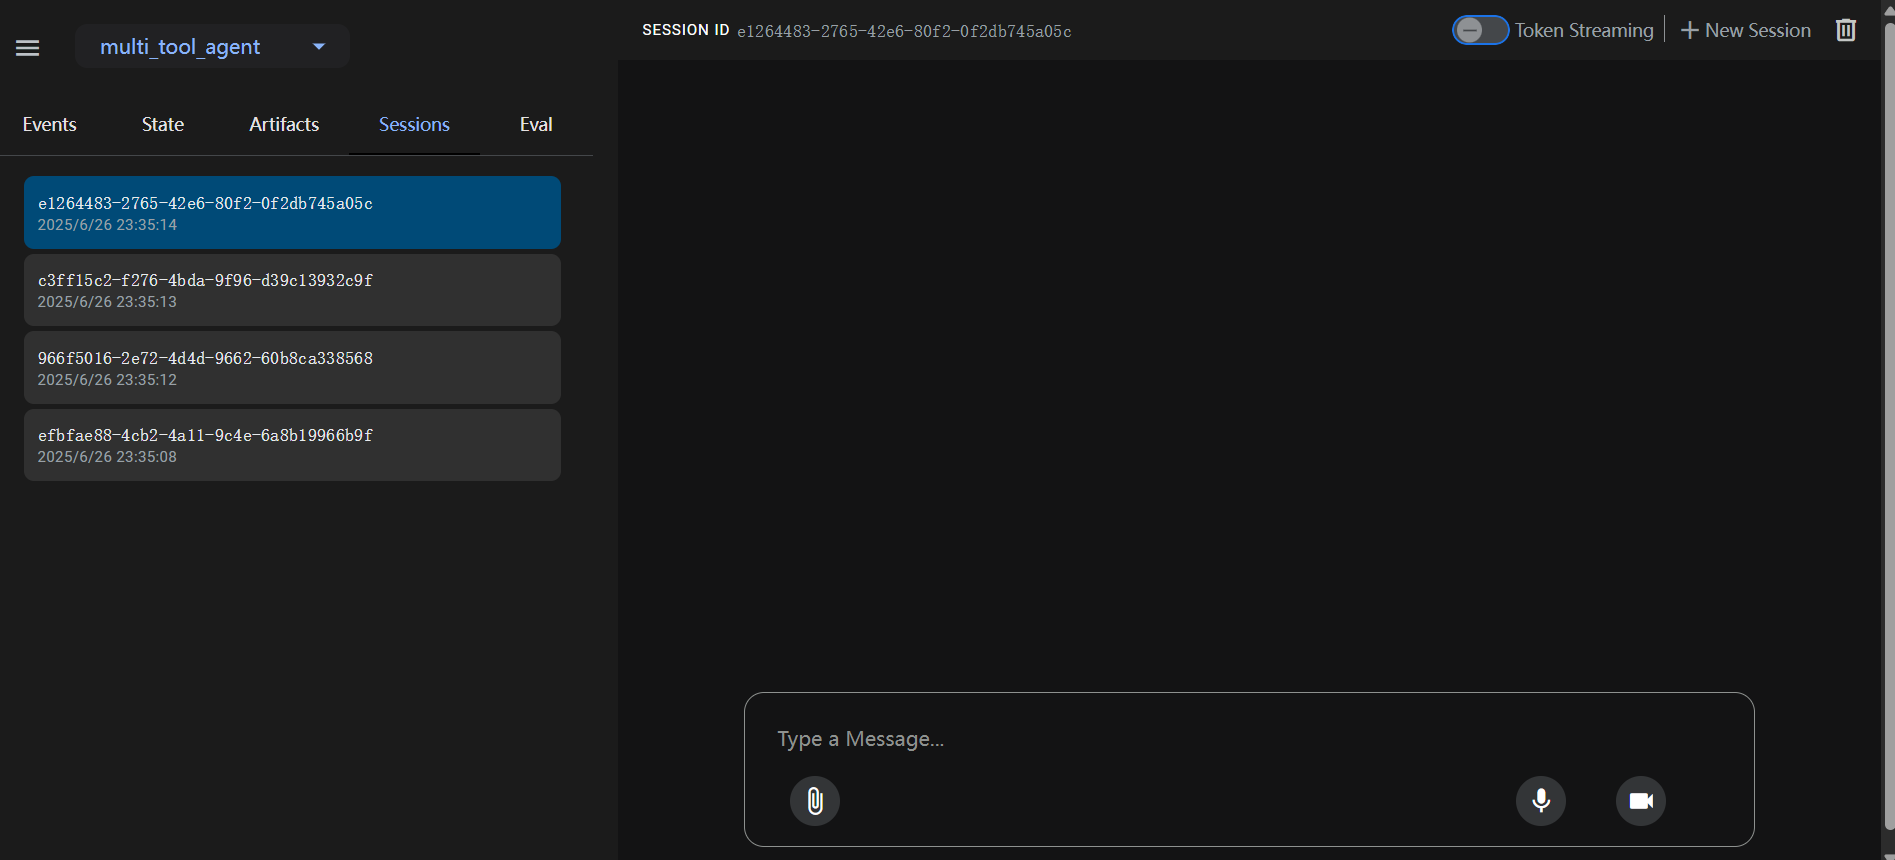The height and width of the screenshot is (860, 1895).
Task: Click the timestamp 2025/6/26 23:35:14
Action: tap(107, 225)
